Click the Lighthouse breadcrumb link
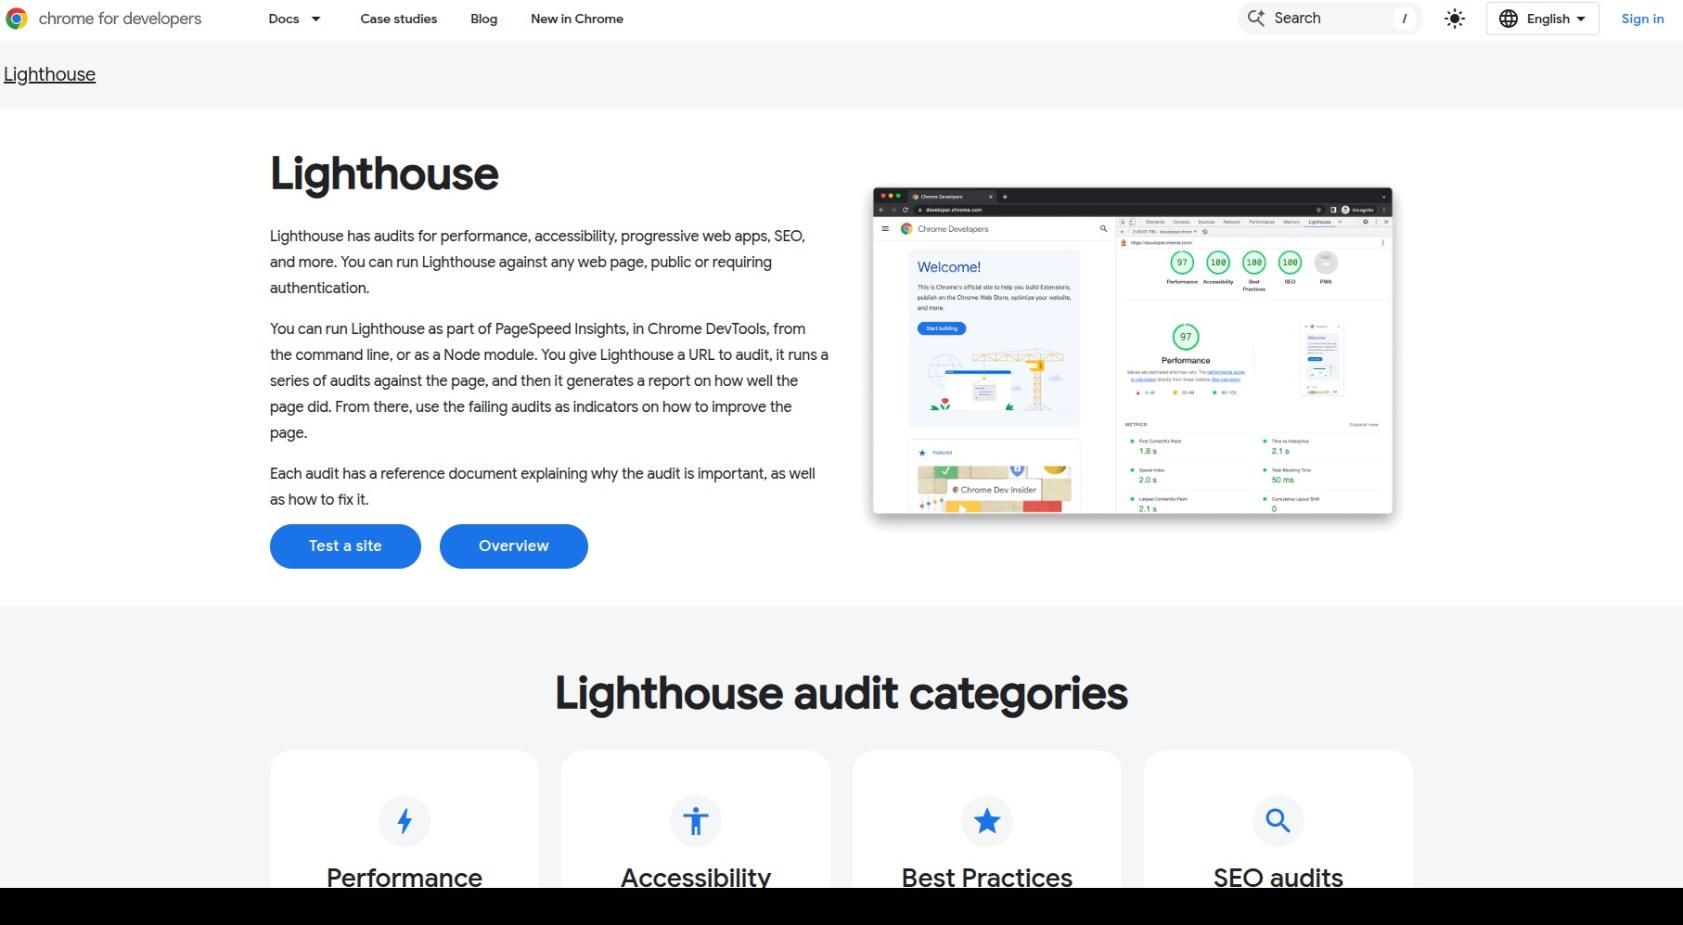 [x=49, y=74]
